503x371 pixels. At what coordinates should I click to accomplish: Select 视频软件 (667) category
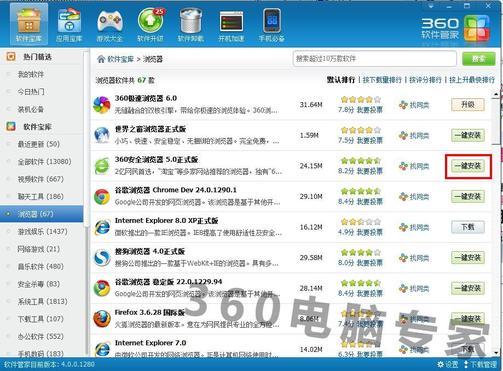[x=42, y=179]
